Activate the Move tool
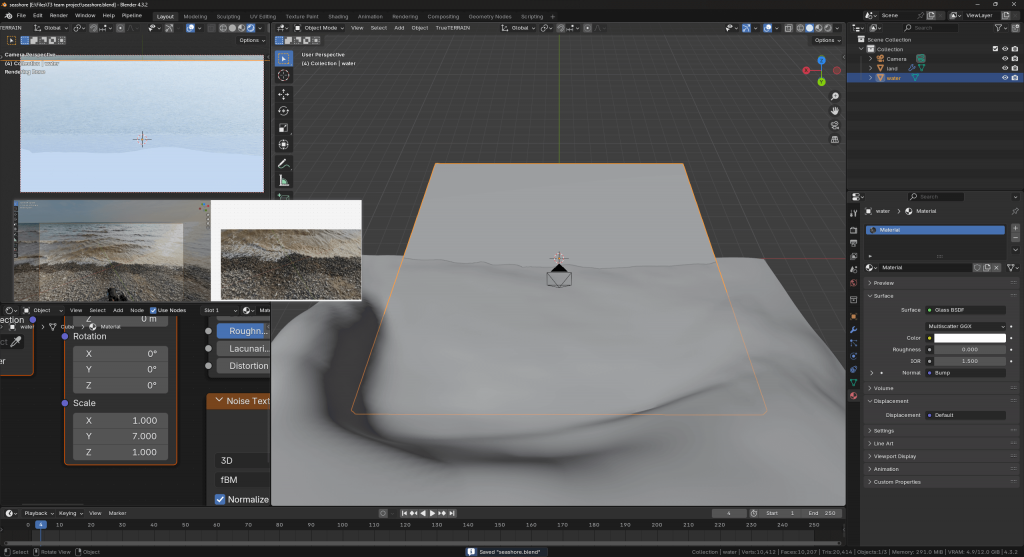Viewport: 1024px width, 557px height. (284, 93)
